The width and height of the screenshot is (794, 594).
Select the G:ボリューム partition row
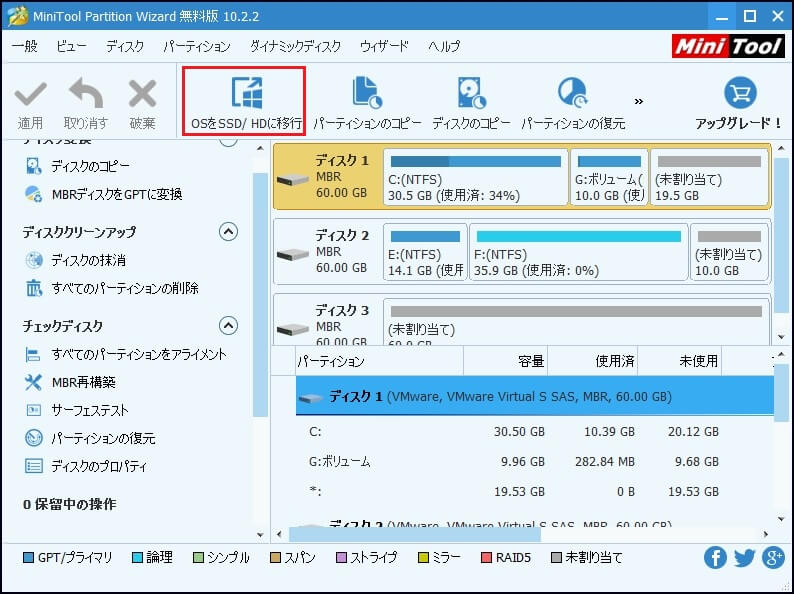[x=535, y=462]
